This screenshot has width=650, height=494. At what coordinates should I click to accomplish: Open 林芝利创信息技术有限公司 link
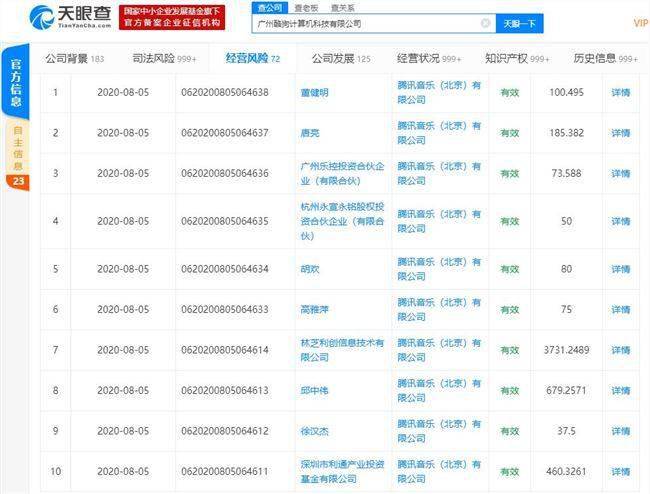[x=342, y=350]
